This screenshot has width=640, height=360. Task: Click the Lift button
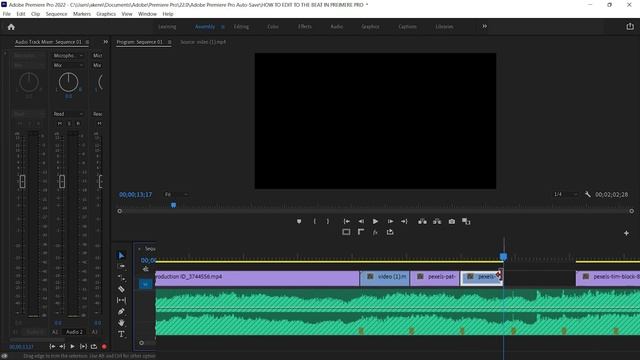(x=422, y=221)
